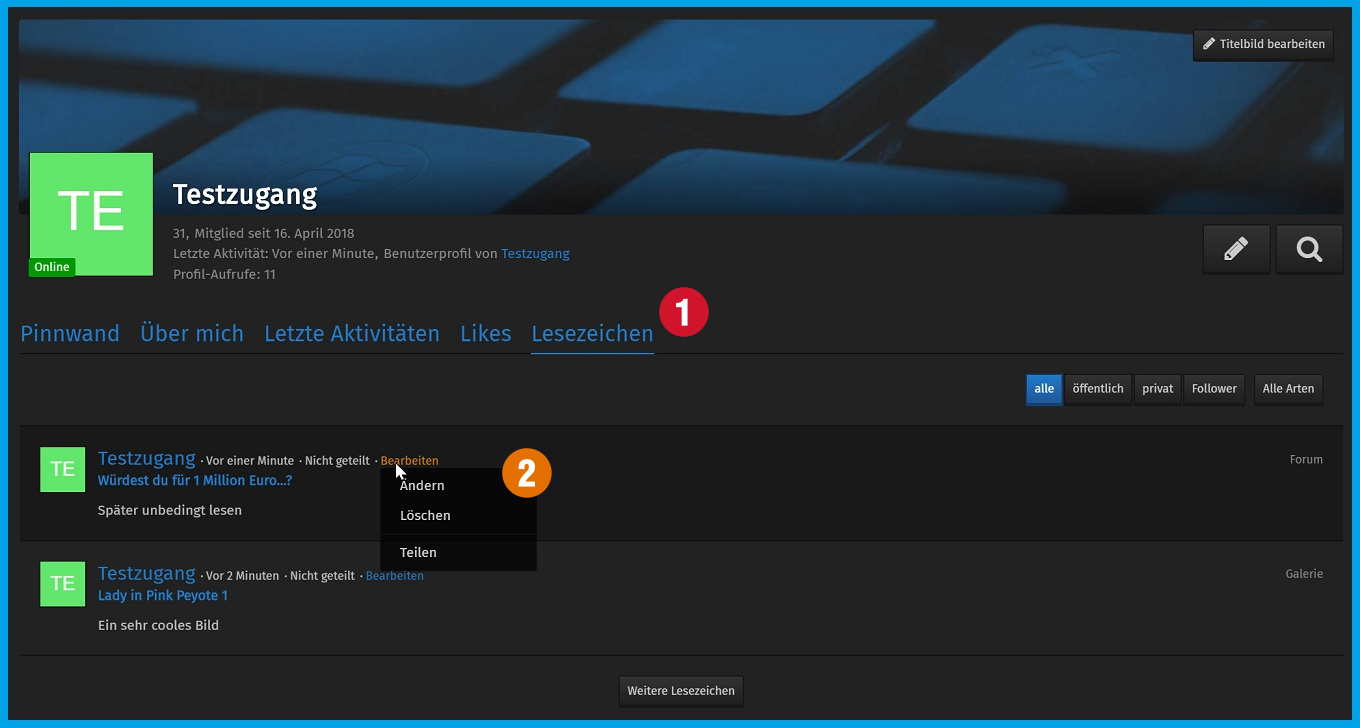The width and height of the screenshot is (1360, 728).
Task: Open 'Würdest du für 1 Million Euro...?' link
Action: point(194,481)
